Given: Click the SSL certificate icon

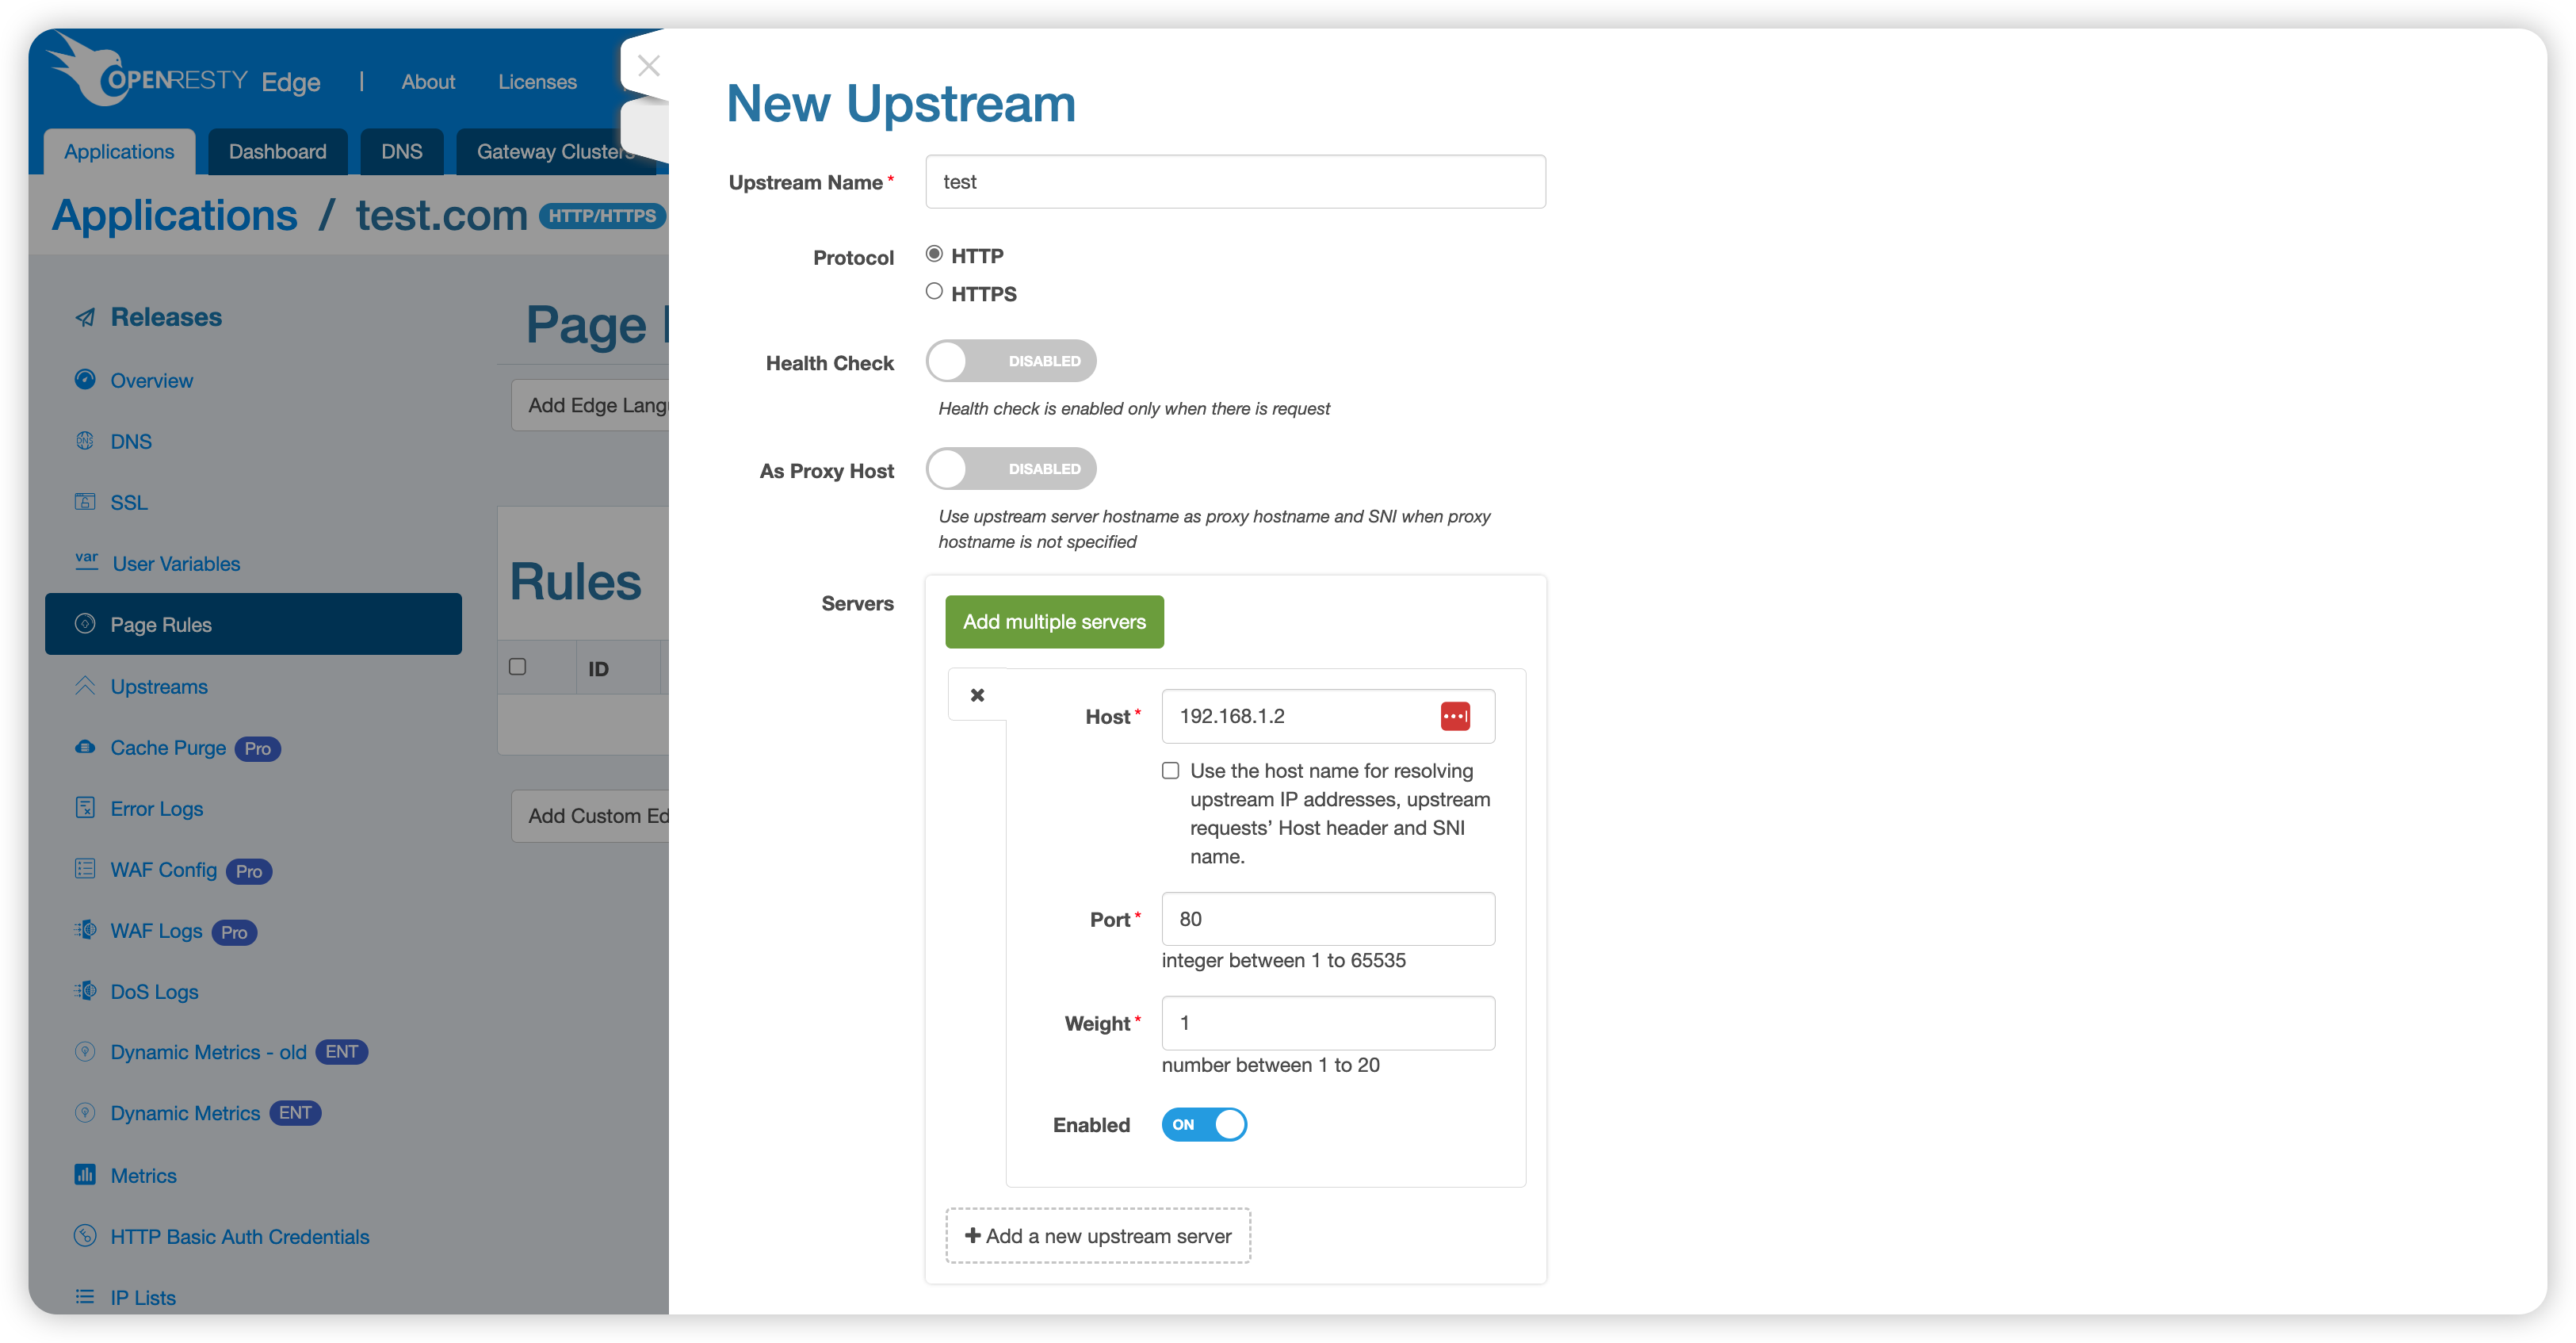Looking at the screenshot, I should click(85, 502).
